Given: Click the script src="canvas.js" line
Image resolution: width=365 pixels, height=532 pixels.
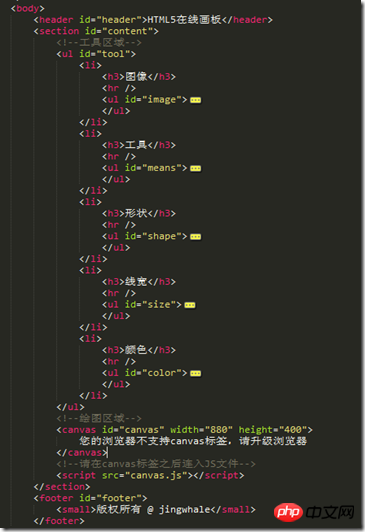Looking at the screenshot, I should coord(150,475).
